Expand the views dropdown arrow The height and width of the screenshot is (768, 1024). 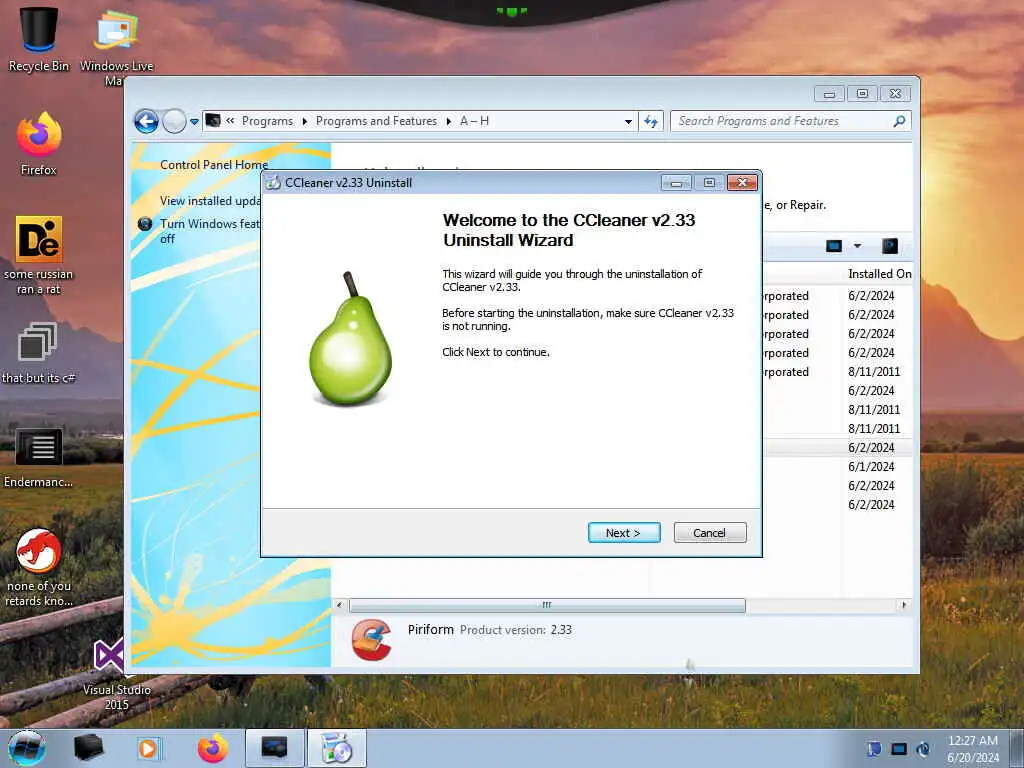[857, 246]
